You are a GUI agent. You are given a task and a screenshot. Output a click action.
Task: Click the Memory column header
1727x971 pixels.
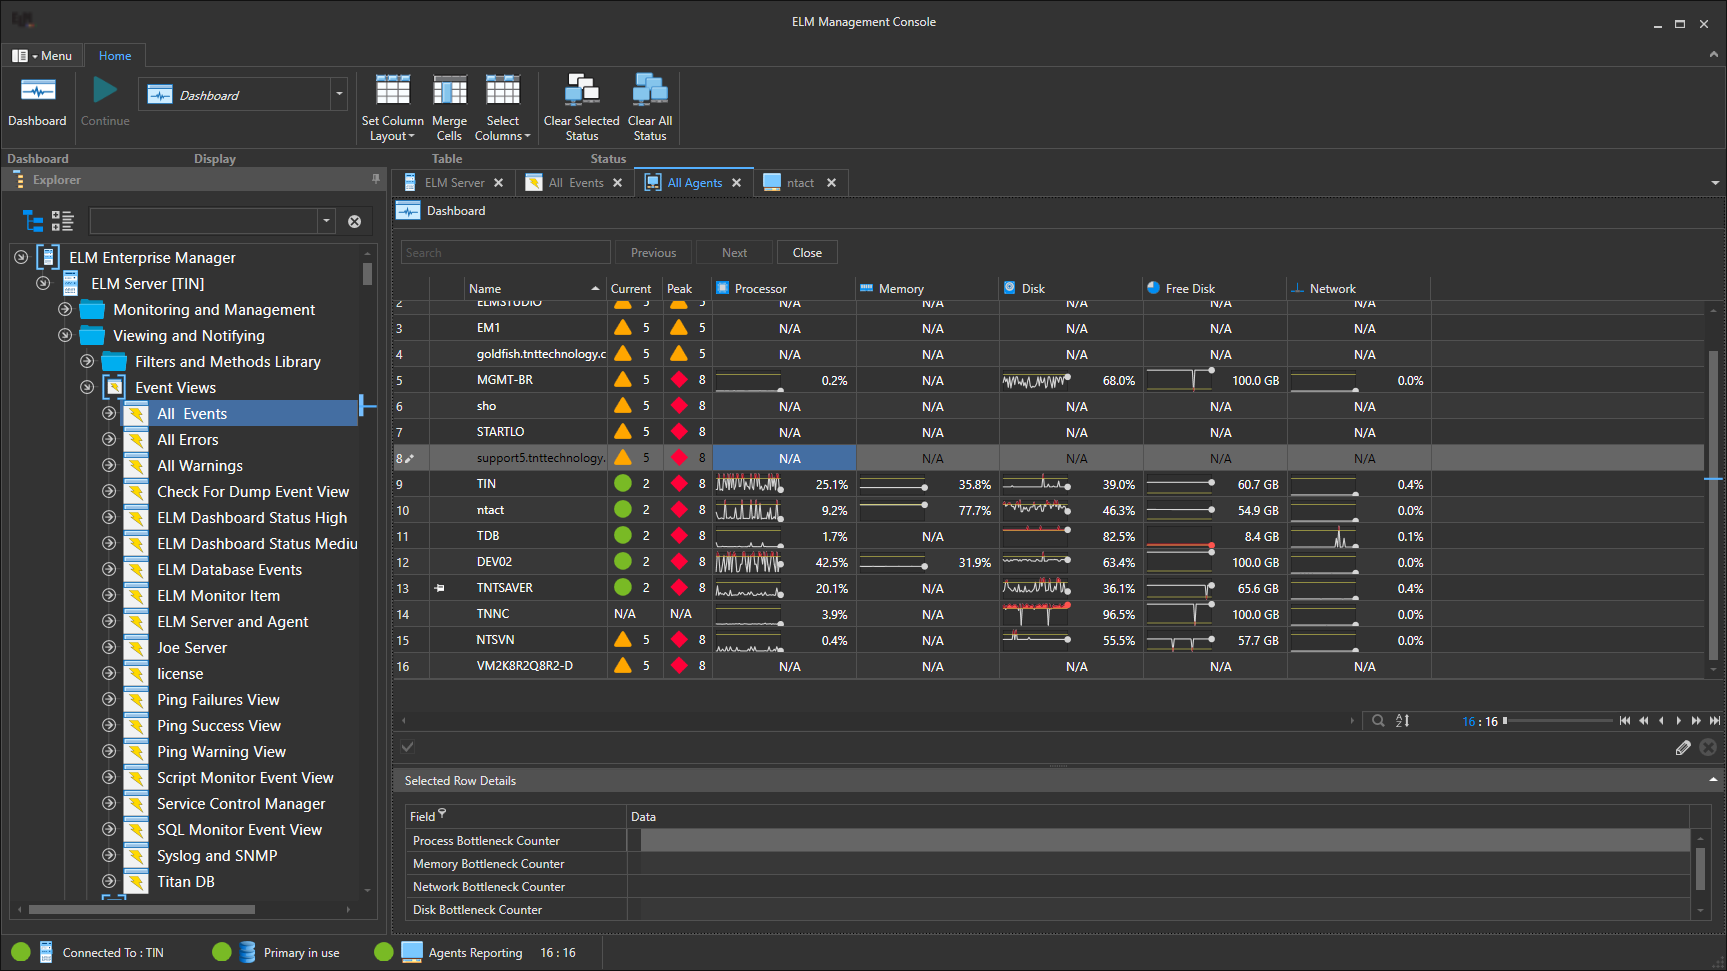[x=928, y=288]
